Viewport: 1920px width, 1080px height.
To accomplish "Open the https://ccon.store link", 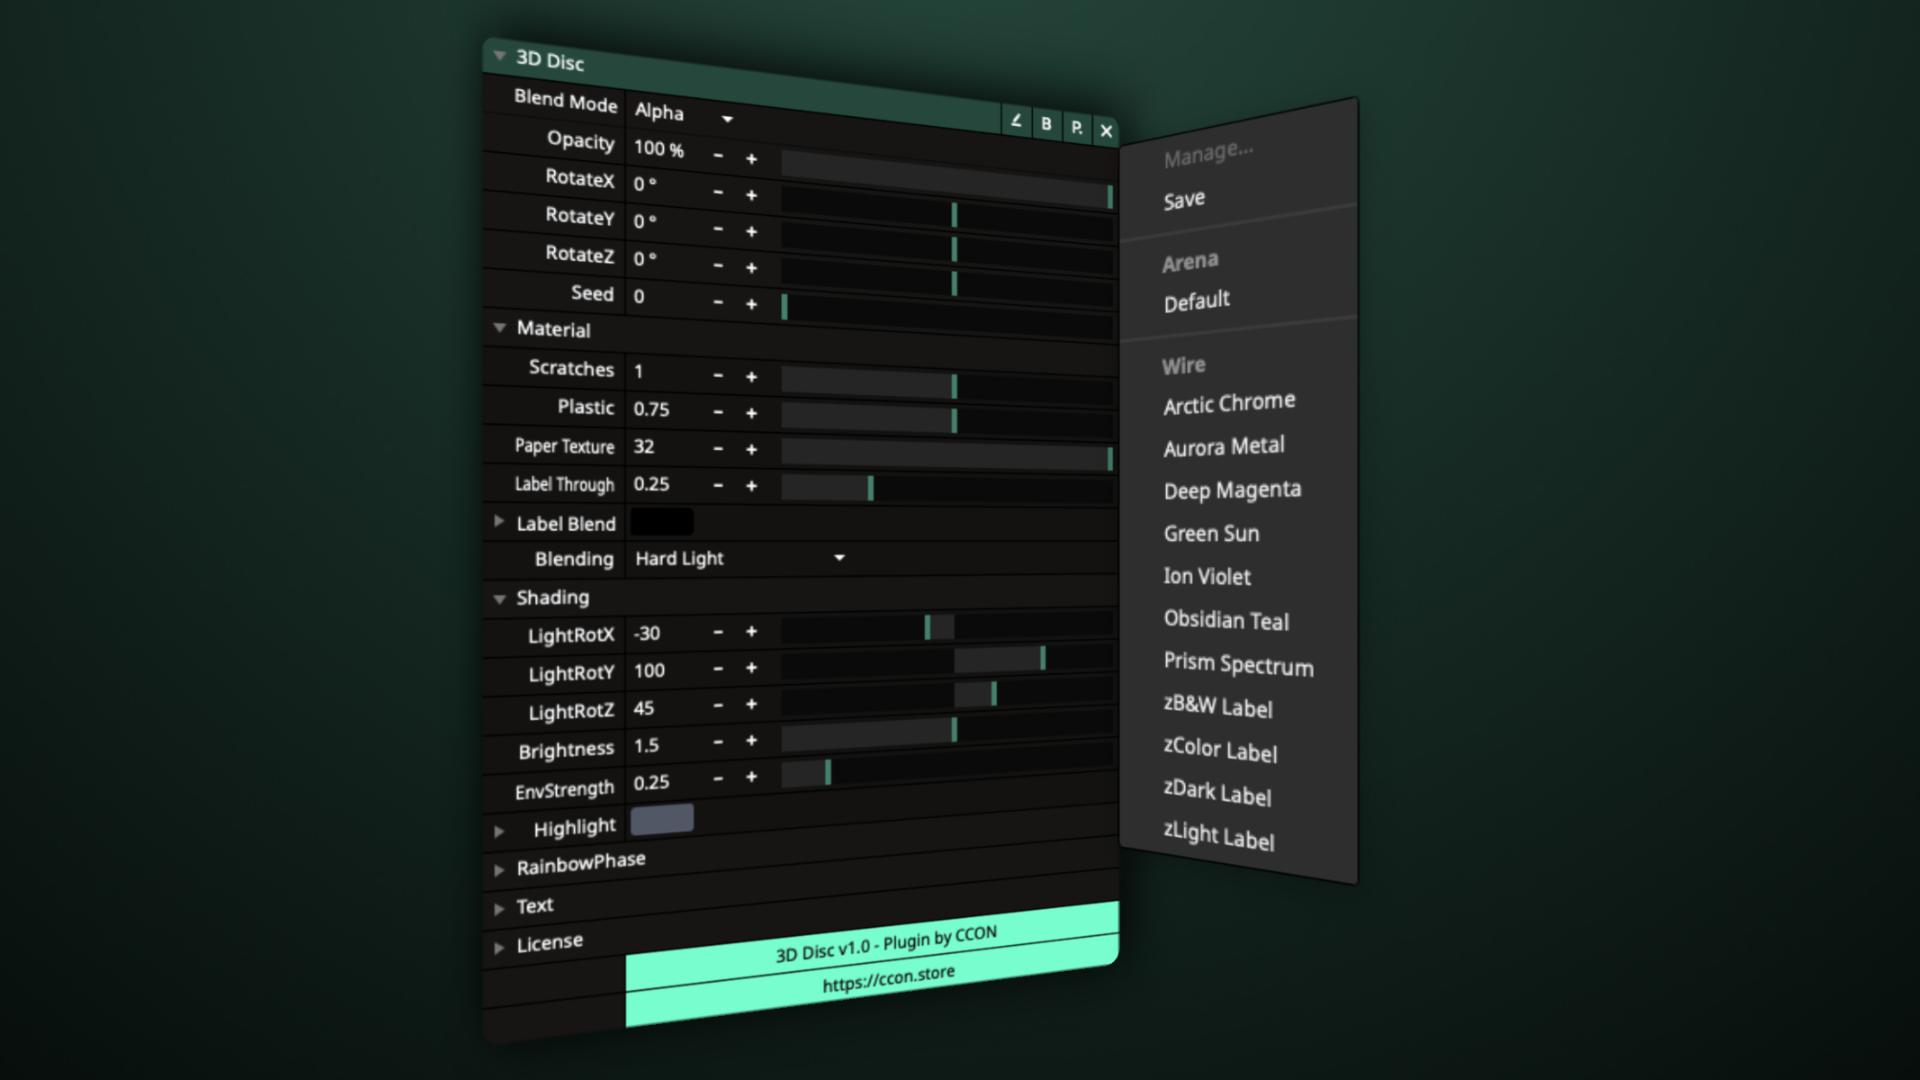I will [872, 981].
